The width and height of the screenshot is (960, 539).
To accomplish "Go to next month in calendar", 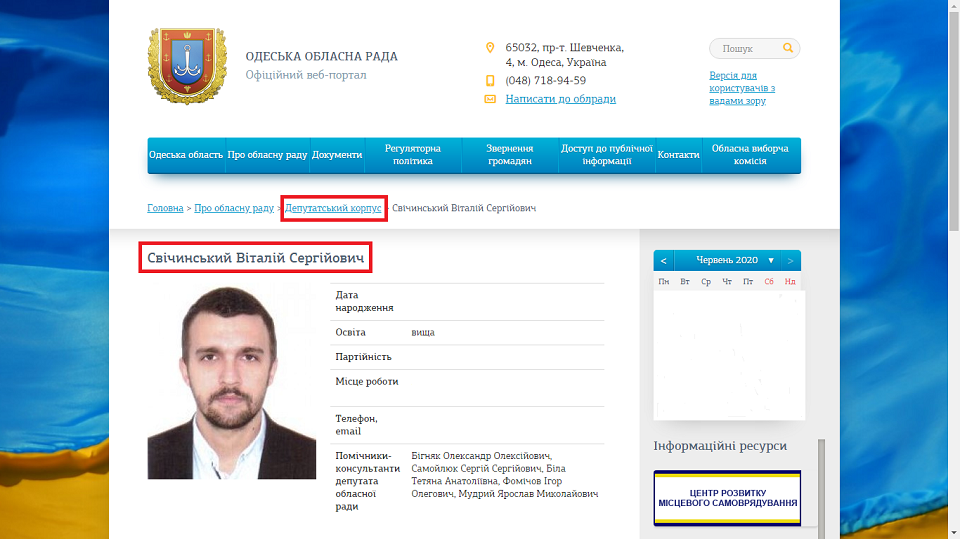I will click(x=790, y=261).
